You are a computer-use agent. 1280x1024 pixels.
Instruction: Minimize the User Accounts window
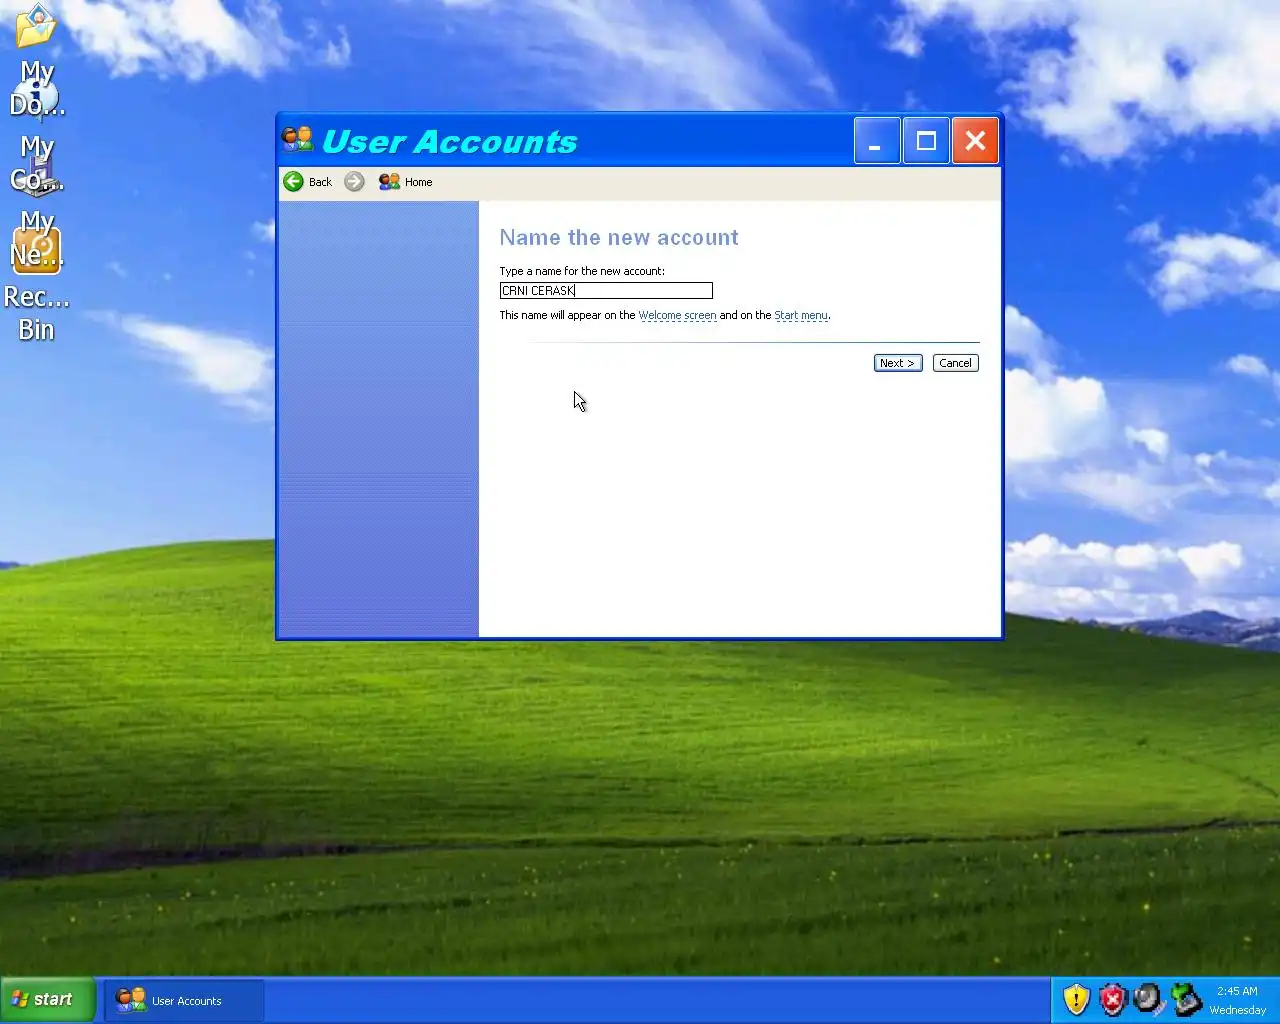(877, 141)
